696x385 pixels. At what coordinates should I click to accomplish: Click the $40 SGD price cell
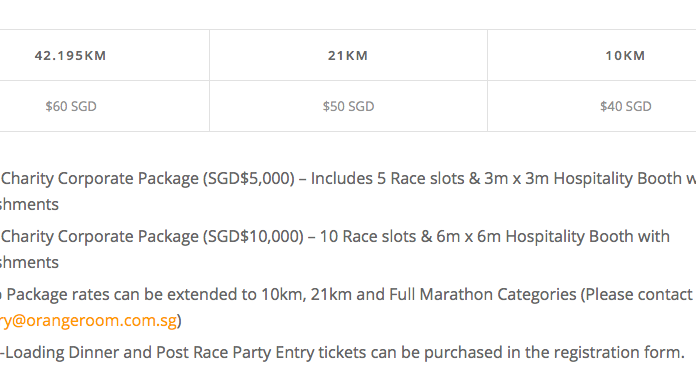click(x=626, y=106)
